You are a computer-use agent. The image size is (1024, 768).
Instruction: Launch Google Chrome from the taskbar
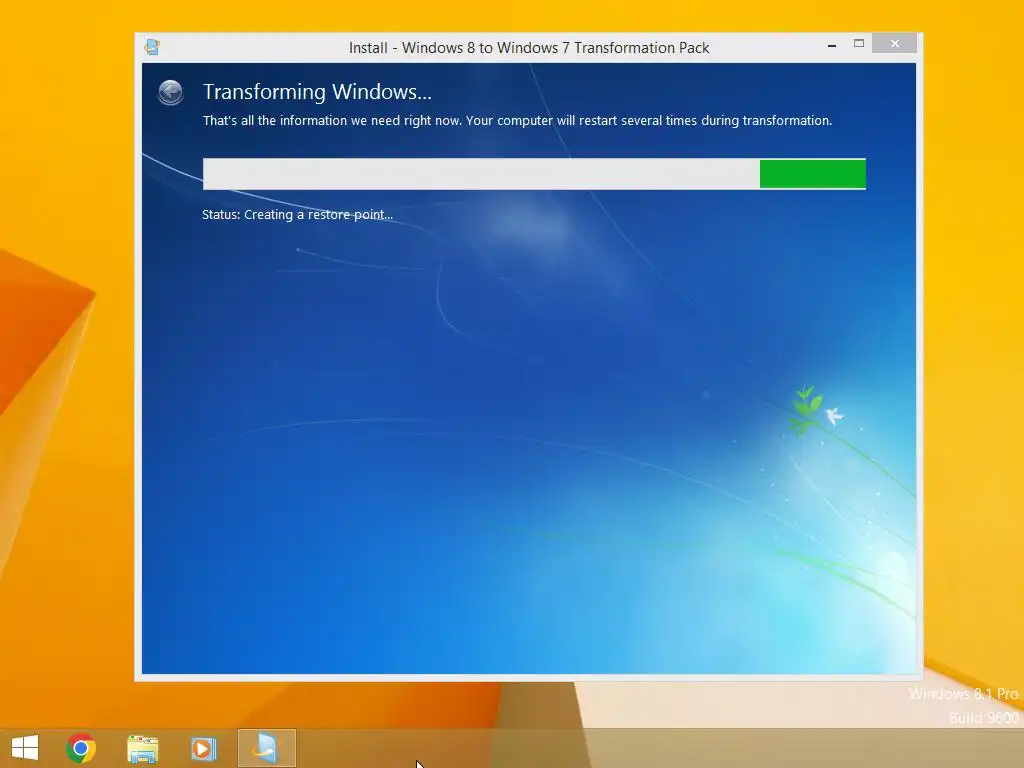pos(81,748)
